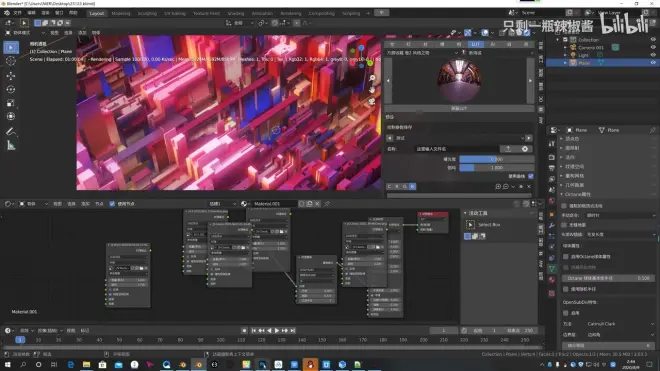Toggle the checkbox above Octane sphere radius
This screenshot has height=371, width=660.
(566, 267)
